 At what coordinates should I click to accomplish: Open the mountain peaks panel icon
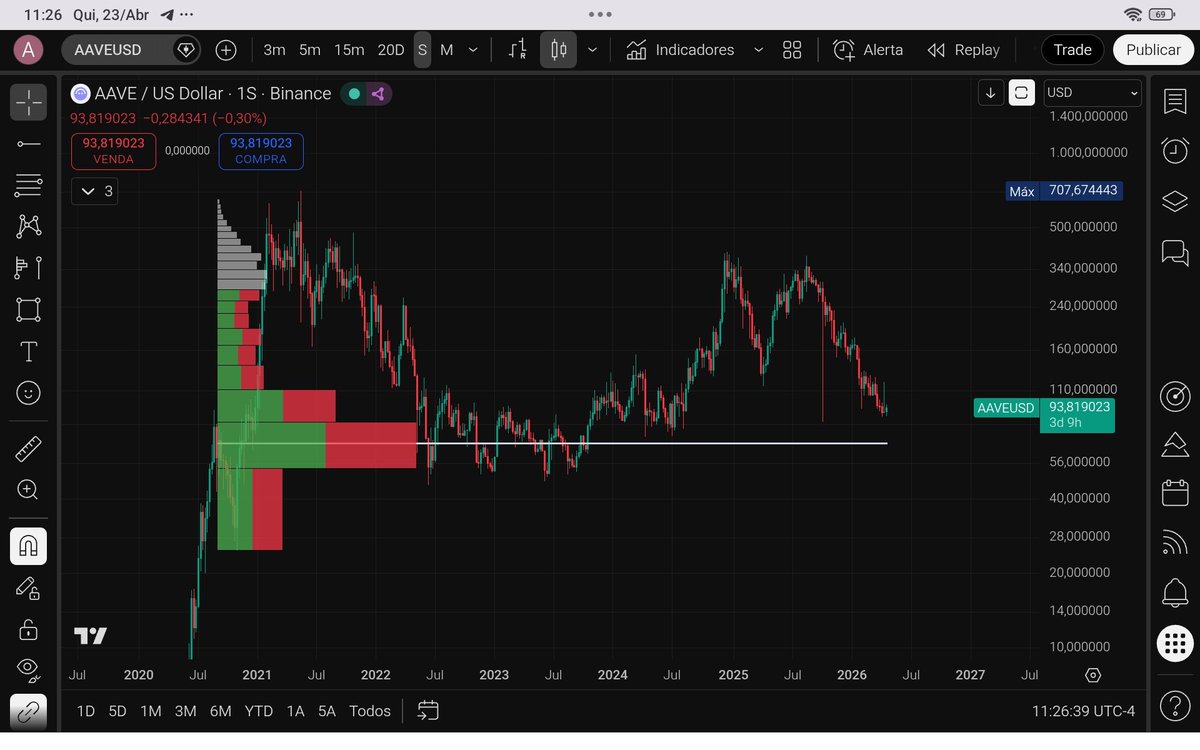1175,444
